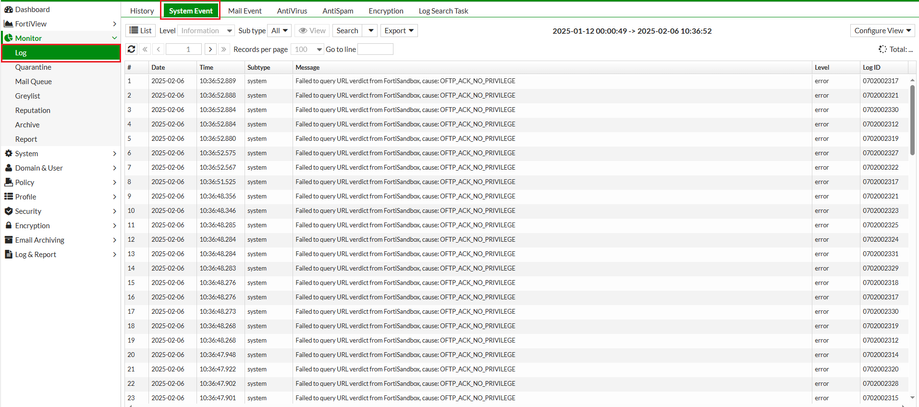Sort by the Message column header

553,67
